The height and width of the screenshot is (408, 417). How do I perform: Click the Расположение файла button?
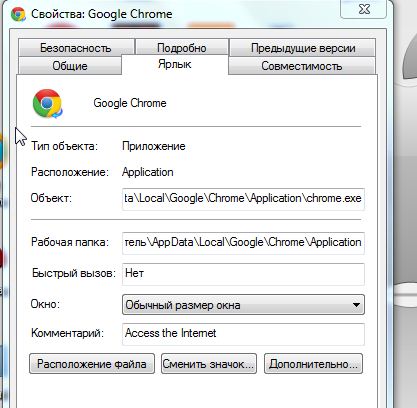click(92, 364)
